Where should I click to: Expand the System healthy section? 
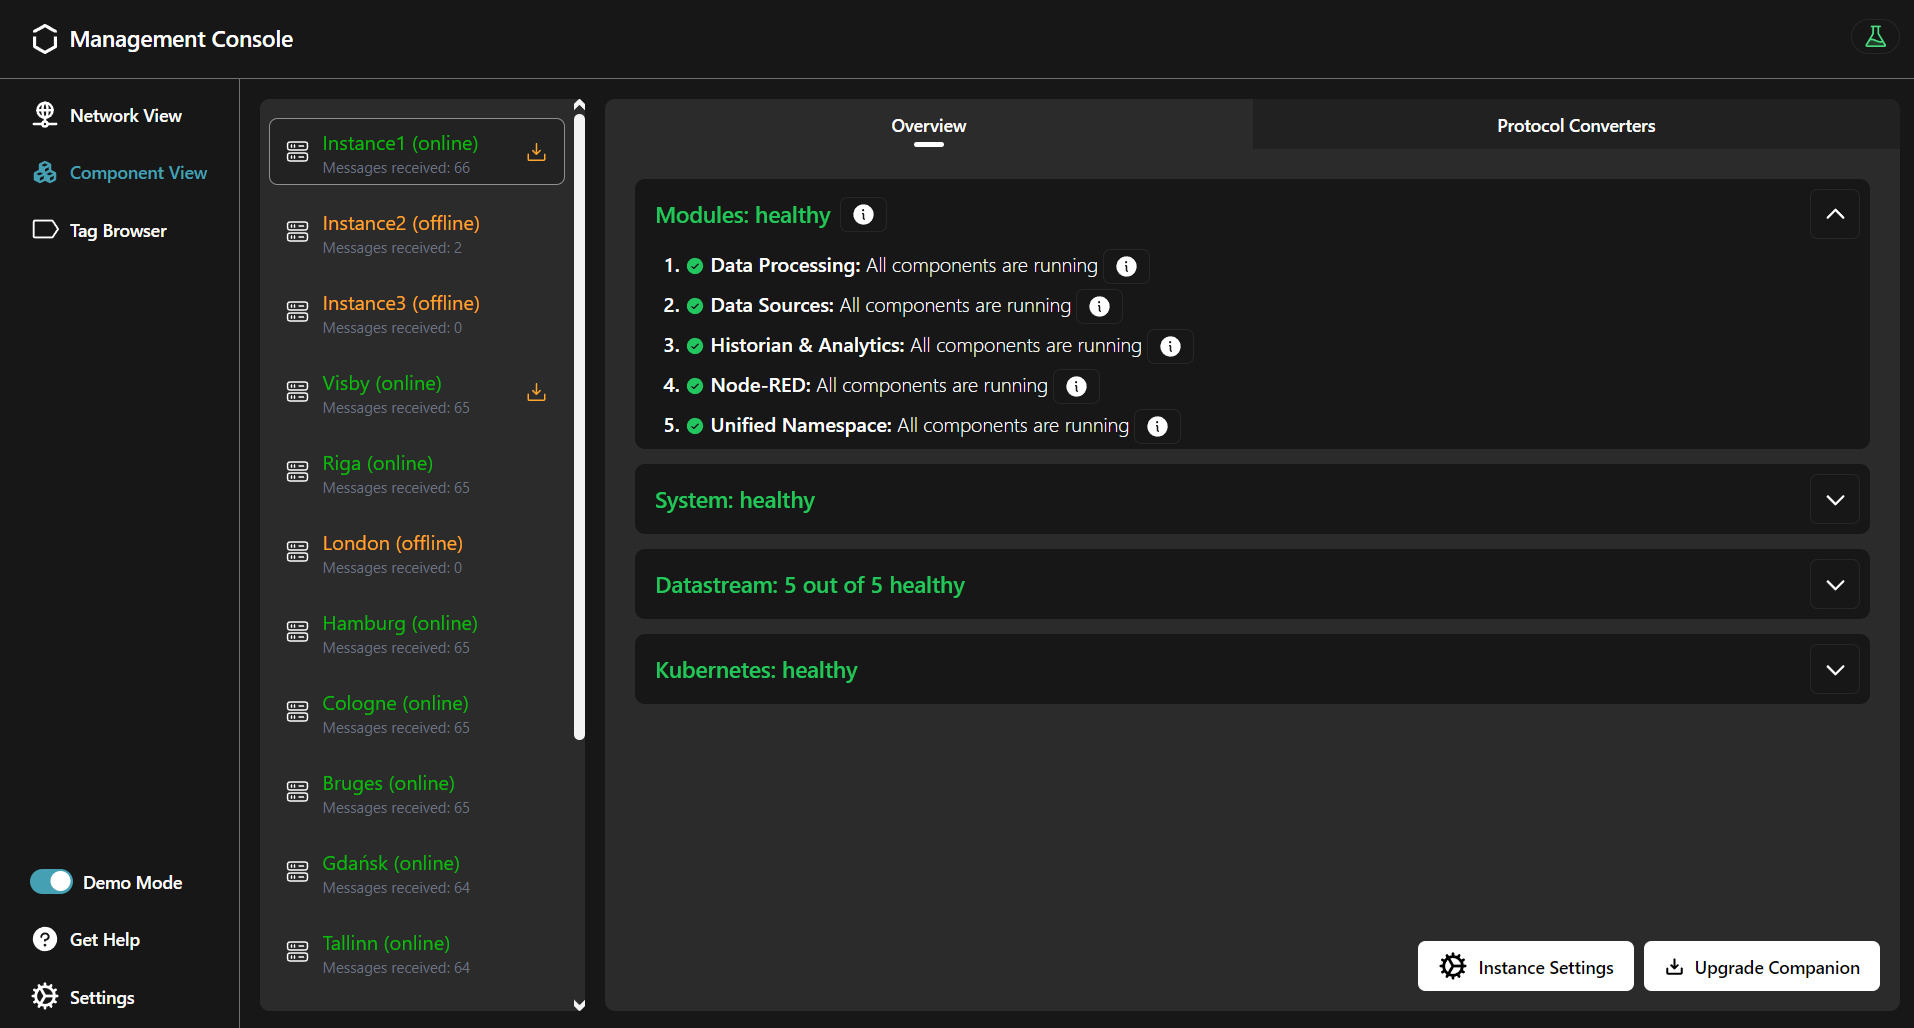pos(1834,499)
